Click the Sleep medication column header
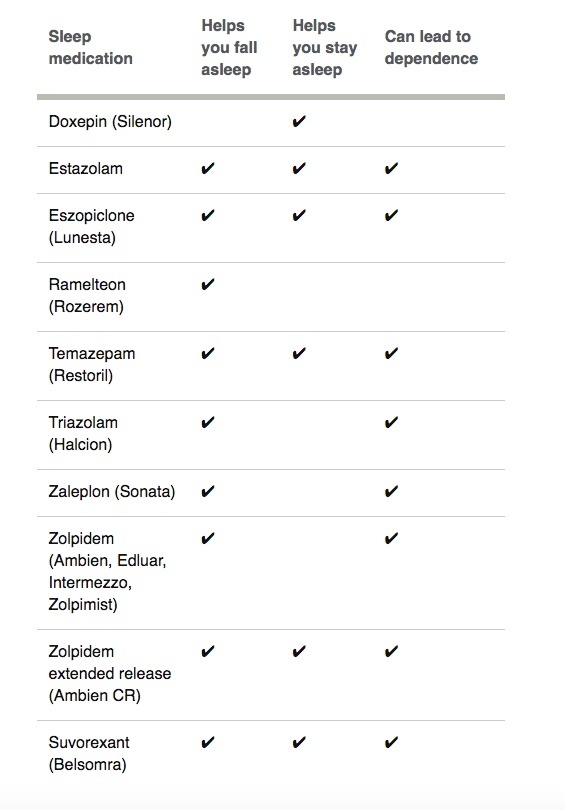Viewport: 565px width, 810px height. [x=90, y=48]
